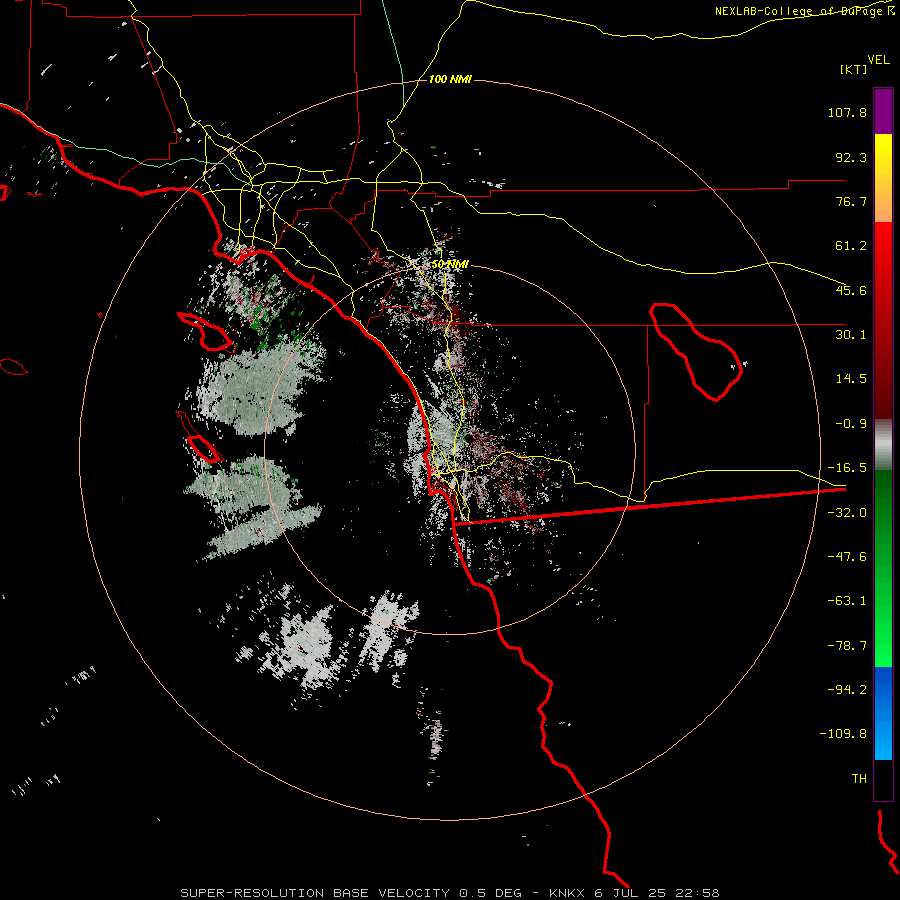Select the -78.7 velocity scale value

(847, 646)
